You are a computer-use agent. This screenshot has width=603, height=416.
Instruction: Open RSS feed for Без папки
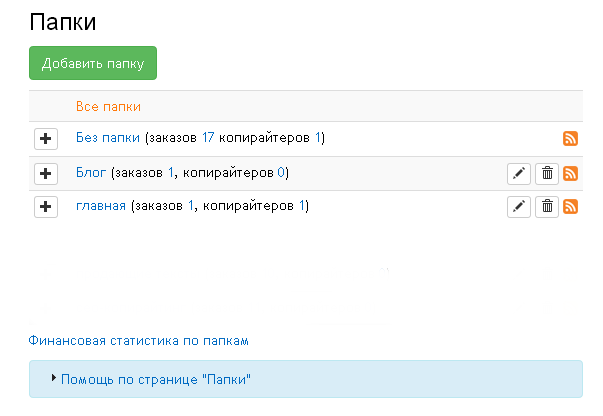[x=570, y=138]
